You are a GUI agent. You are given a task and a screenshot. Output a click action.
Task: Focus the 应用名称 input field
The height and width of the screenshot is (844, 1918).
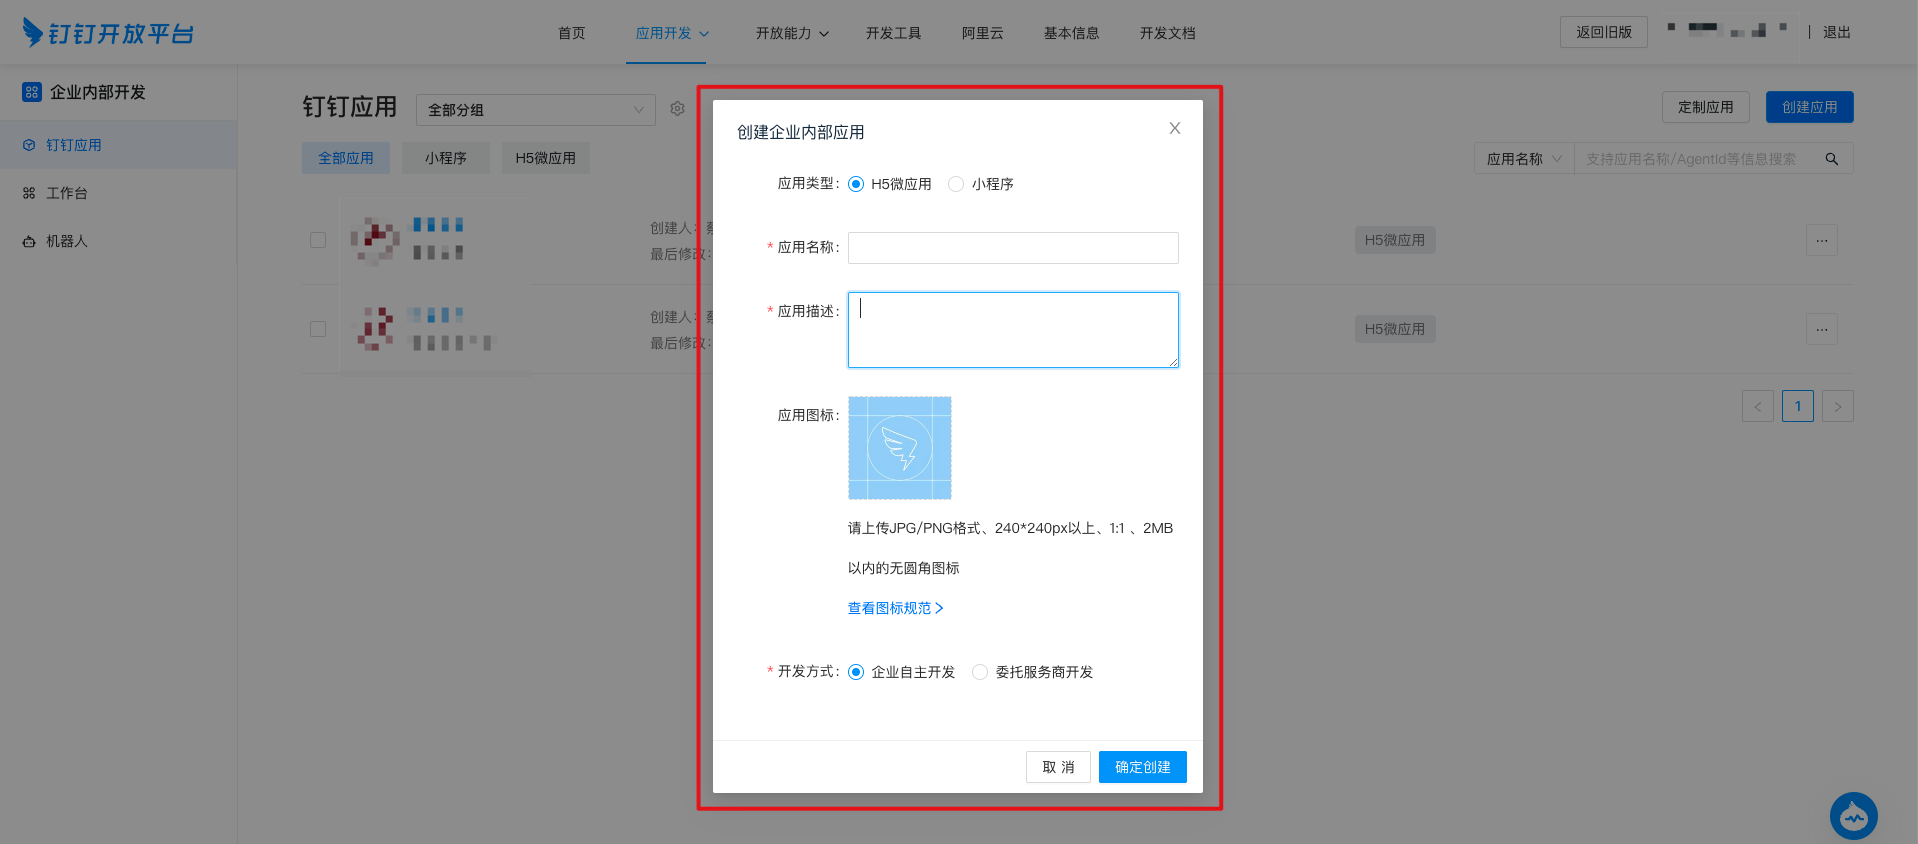(x=1013, y=248)
